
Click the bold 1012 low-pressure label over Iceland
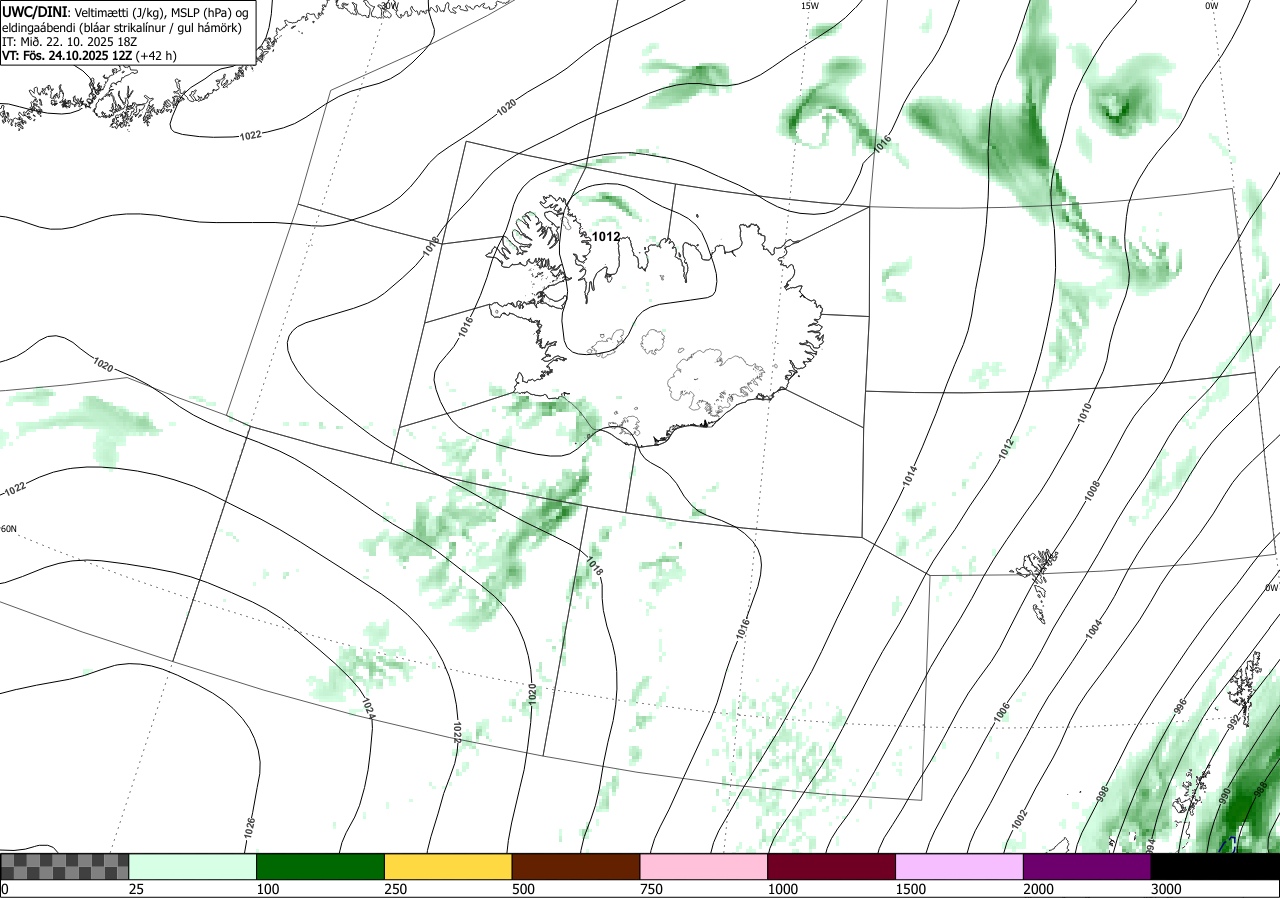point(606,237)
